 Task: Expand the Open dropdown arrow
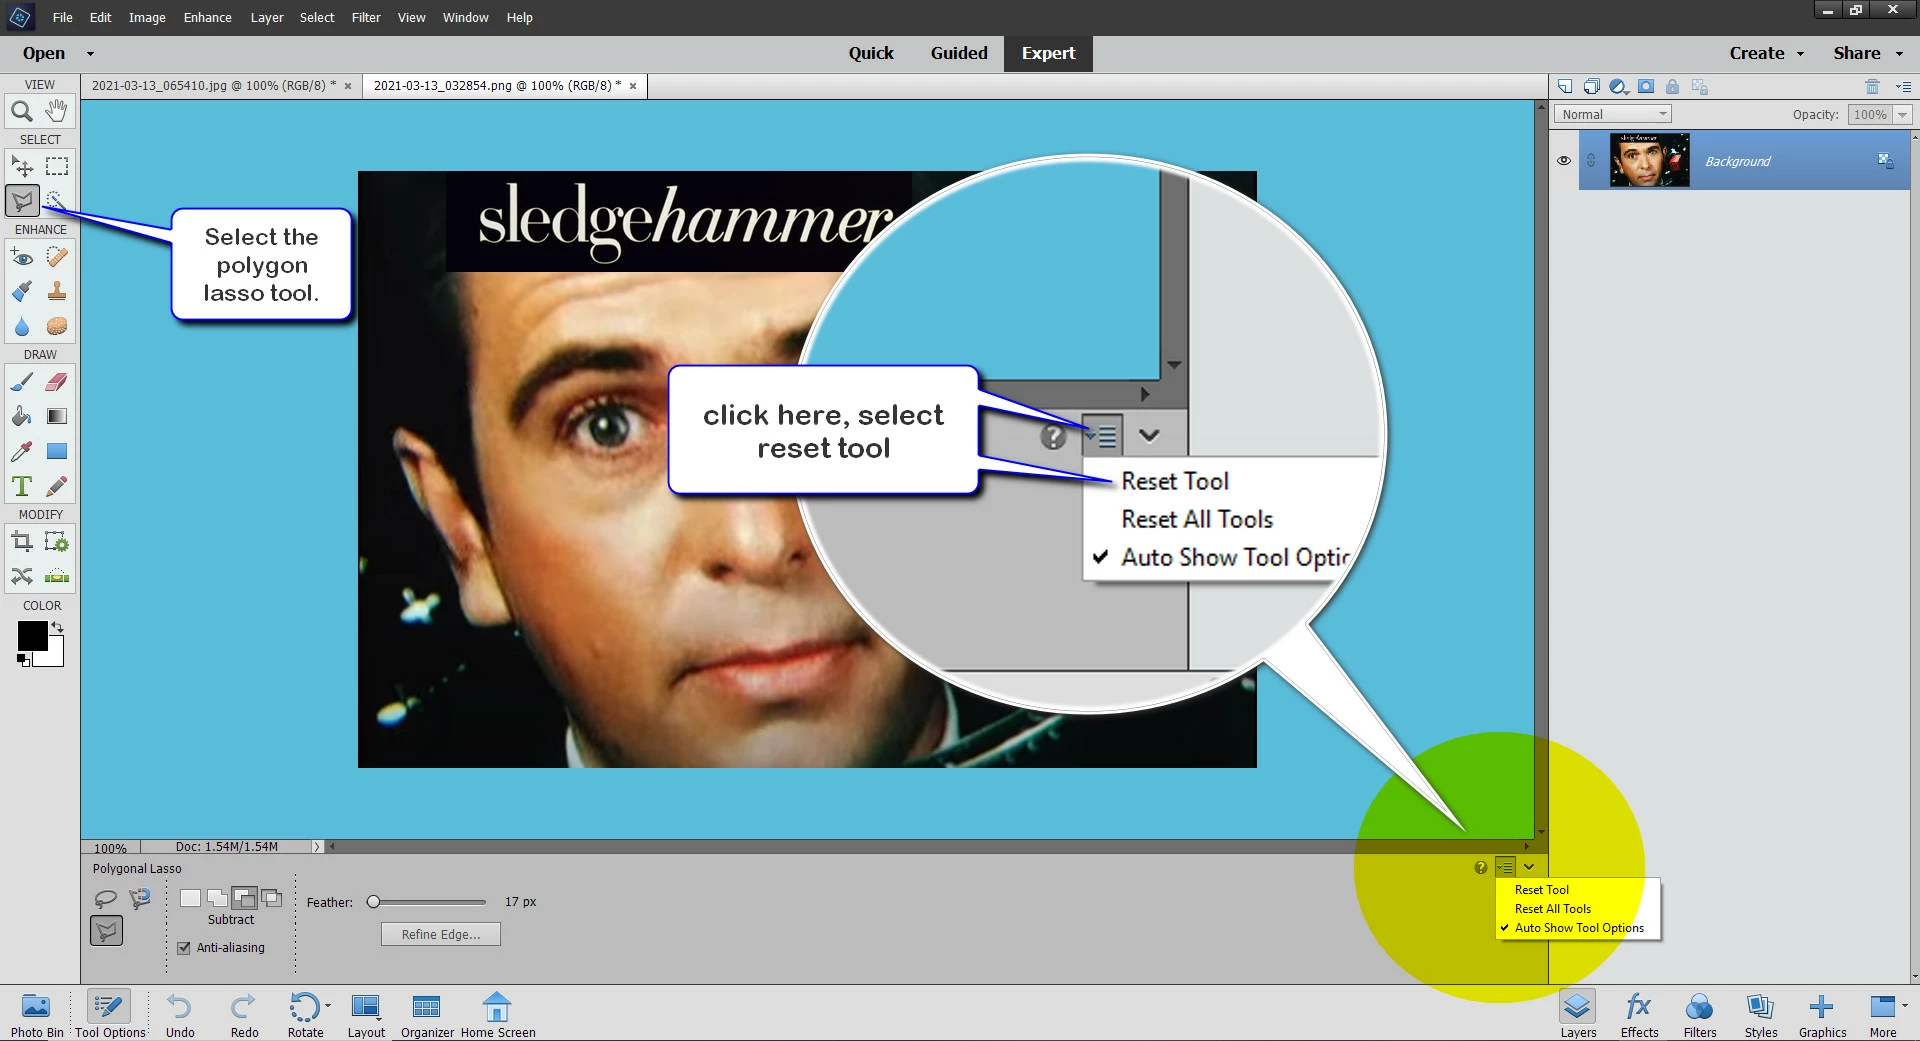tap(90, 54)
